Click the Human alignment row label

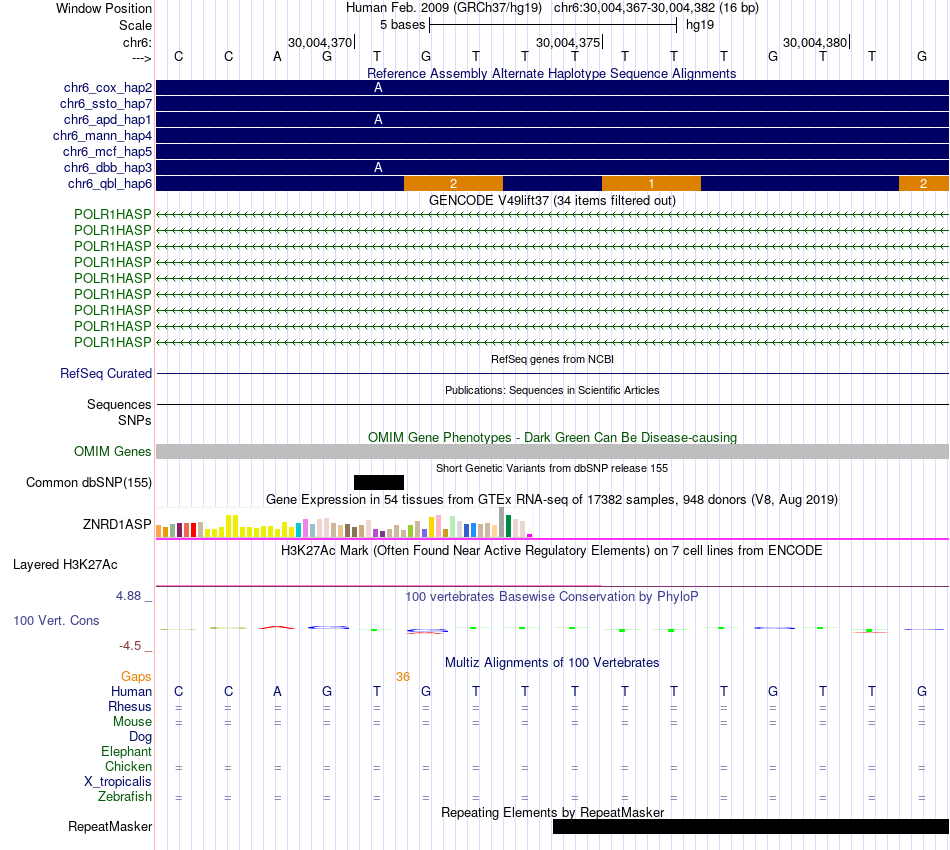coord(131,691)
